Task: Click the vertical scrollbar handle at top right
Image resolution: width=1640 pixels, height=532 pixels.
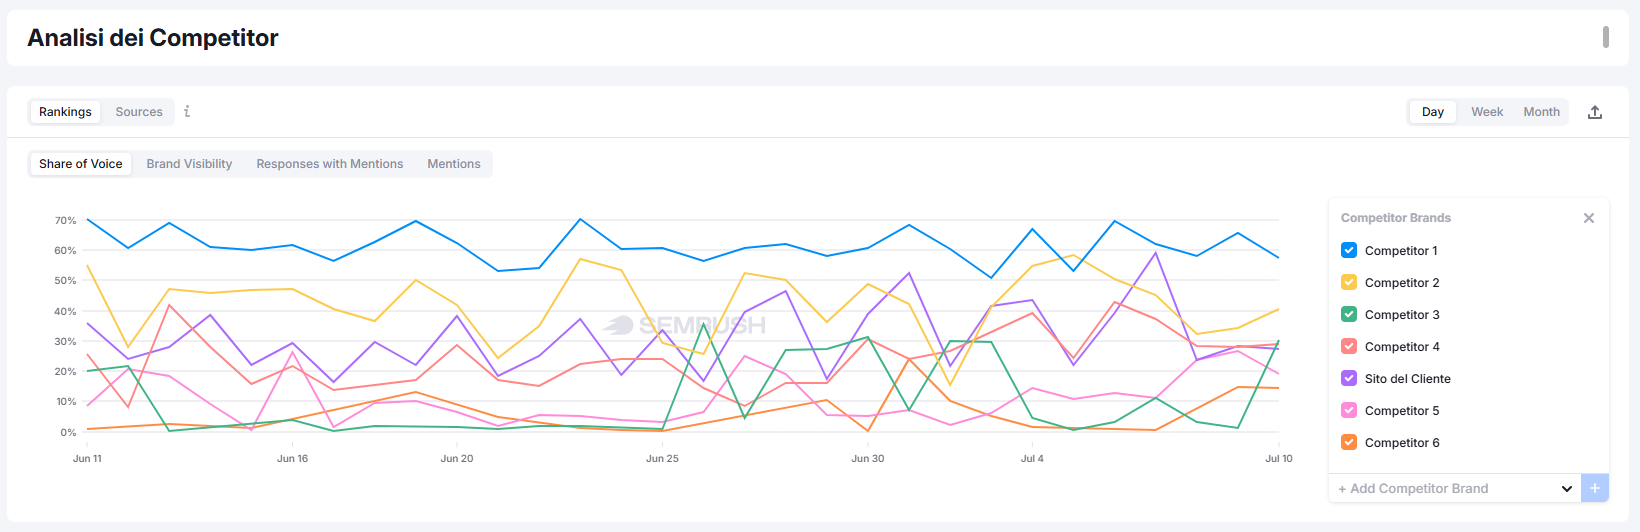Action: point(1606,37)
